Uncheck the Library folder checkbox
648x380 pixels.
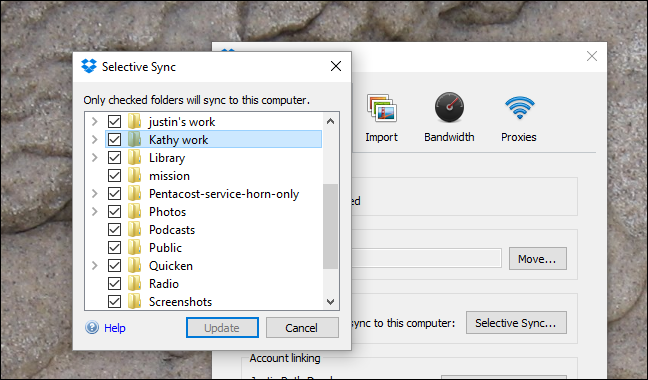pyautogui.click(x=114, y=157)
